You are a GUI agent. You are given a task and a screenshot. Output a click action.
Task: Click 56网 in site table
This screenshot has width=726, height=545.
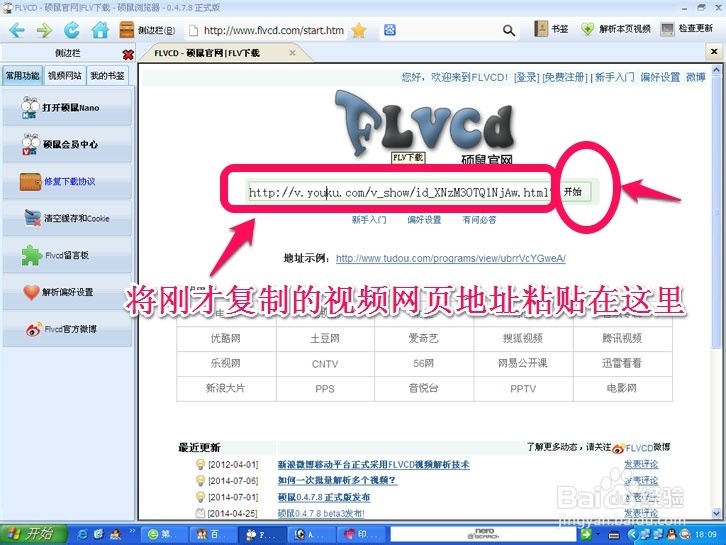click(424, 363)
